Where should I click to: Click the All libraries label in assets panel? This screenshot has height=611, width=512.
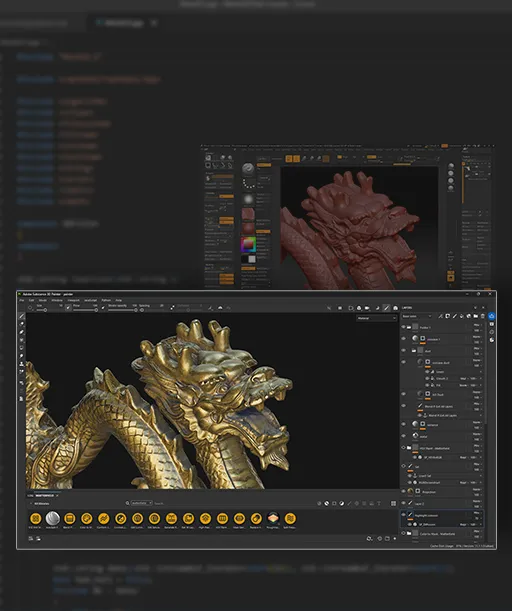point(41,503)
